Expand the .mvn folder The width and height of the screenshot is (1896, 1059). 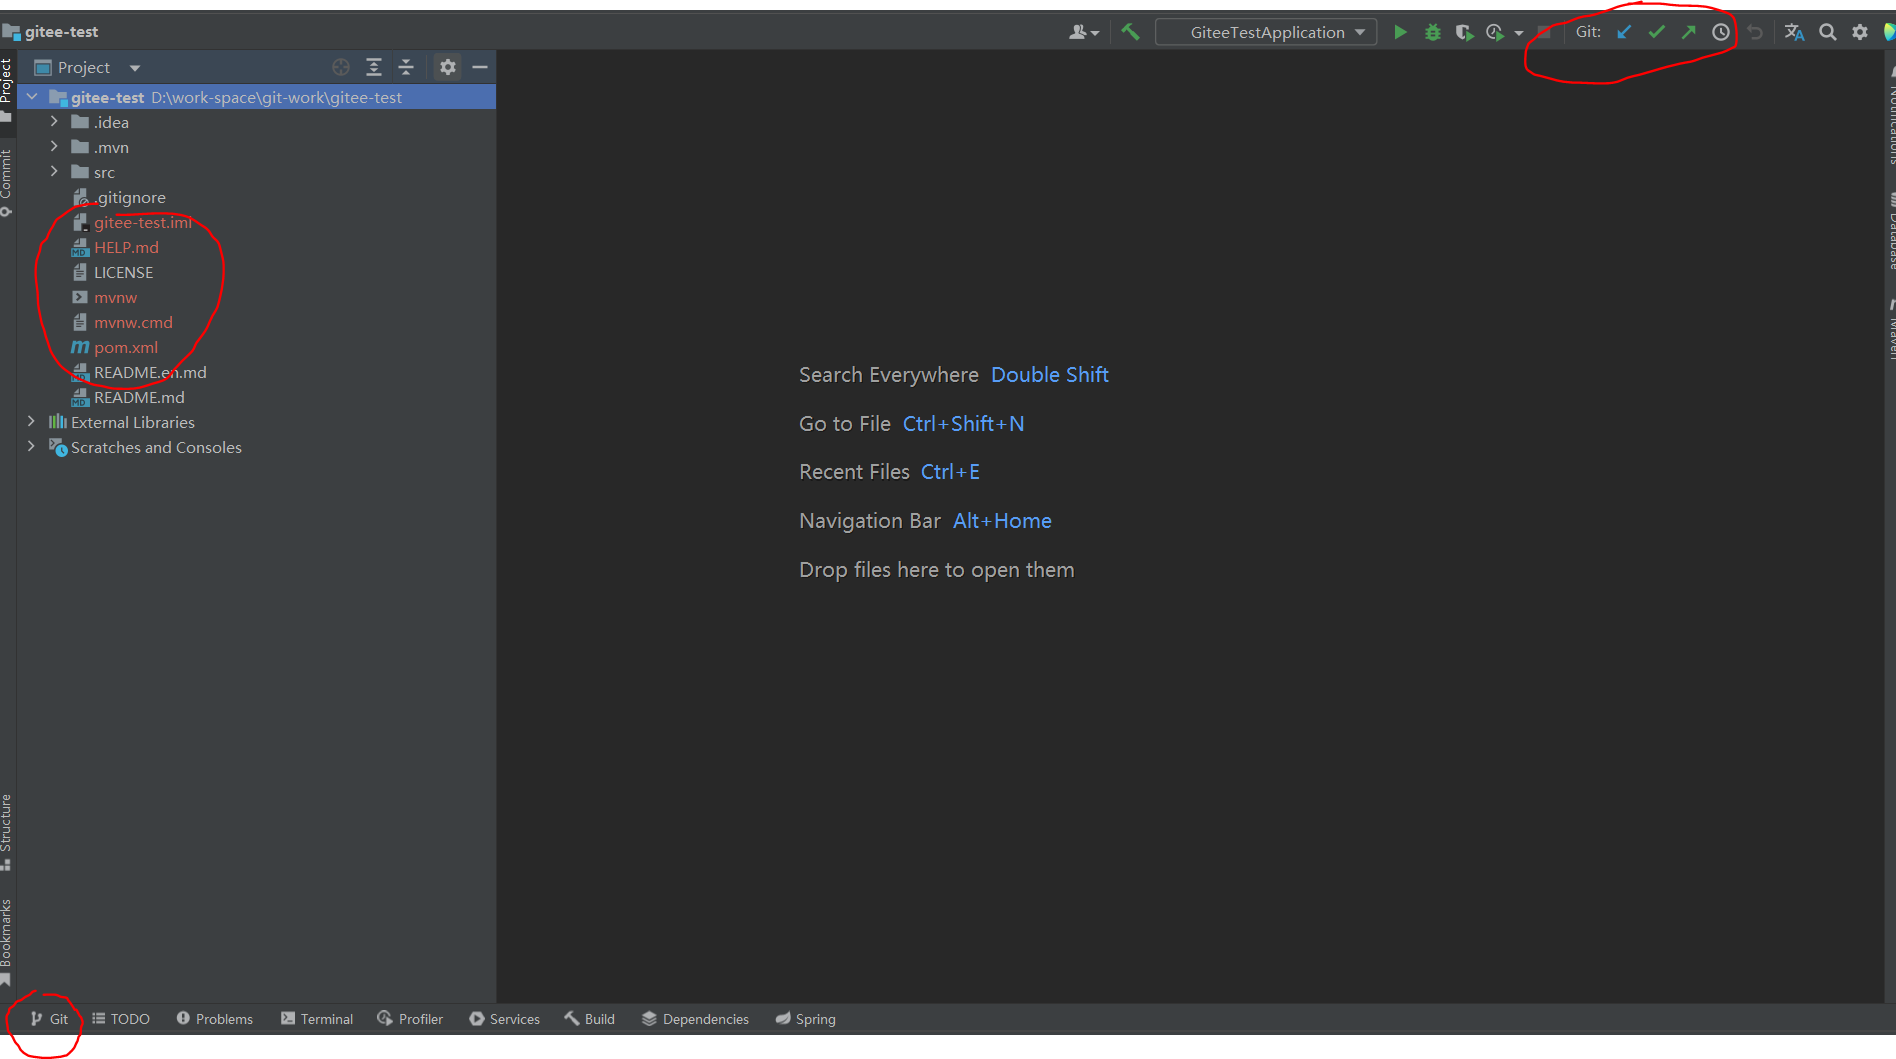55,147
